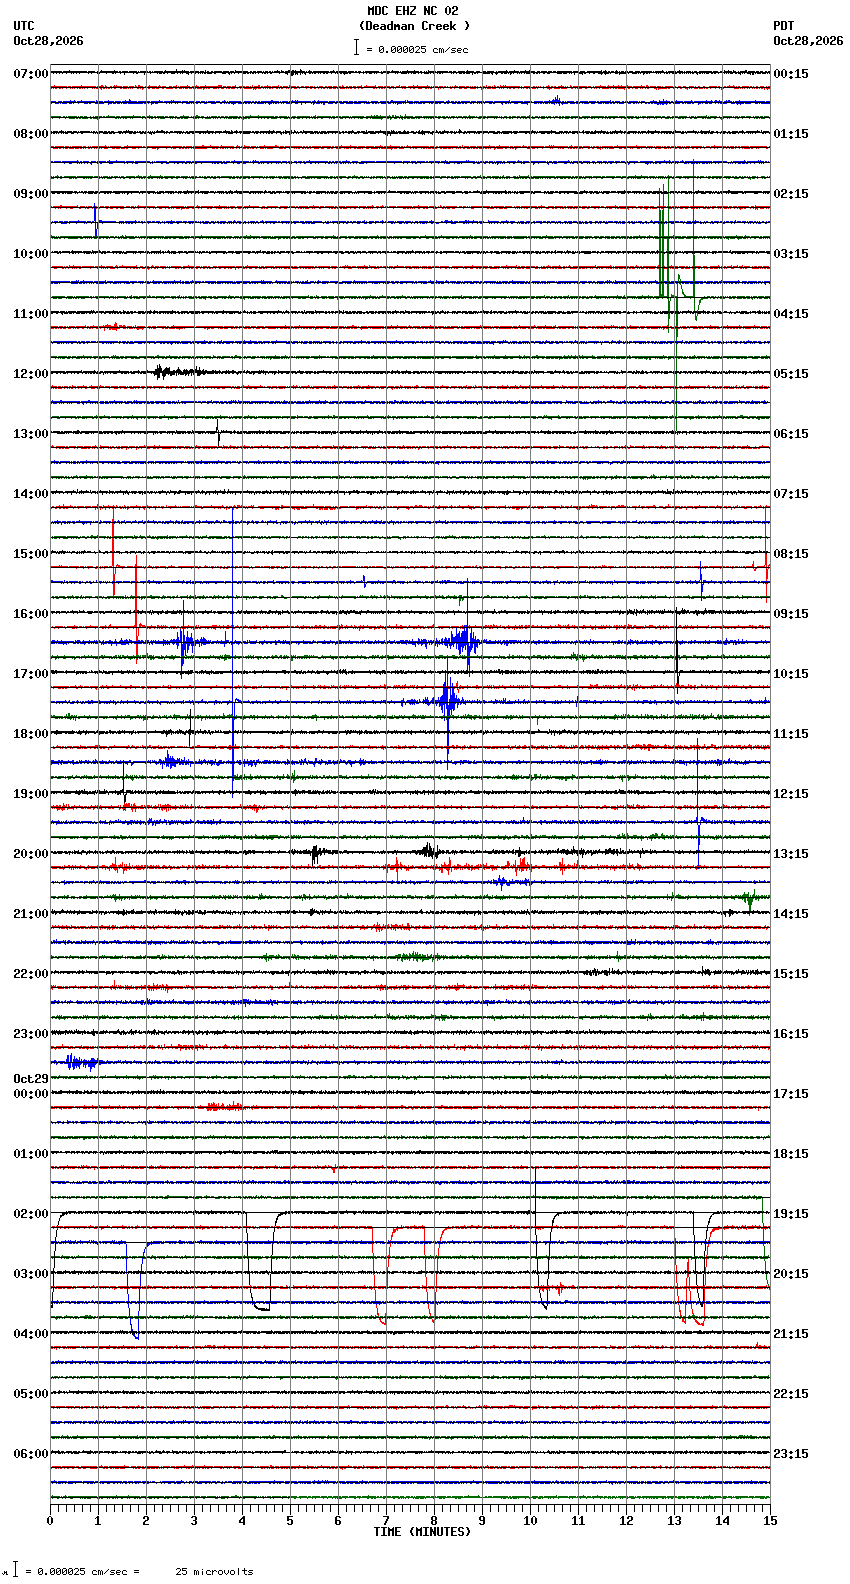Image resolution: width=850 pixels, height=1584 pixels.
Task: Click the 00:15 PDT time label
Action: tap(791, 74)
